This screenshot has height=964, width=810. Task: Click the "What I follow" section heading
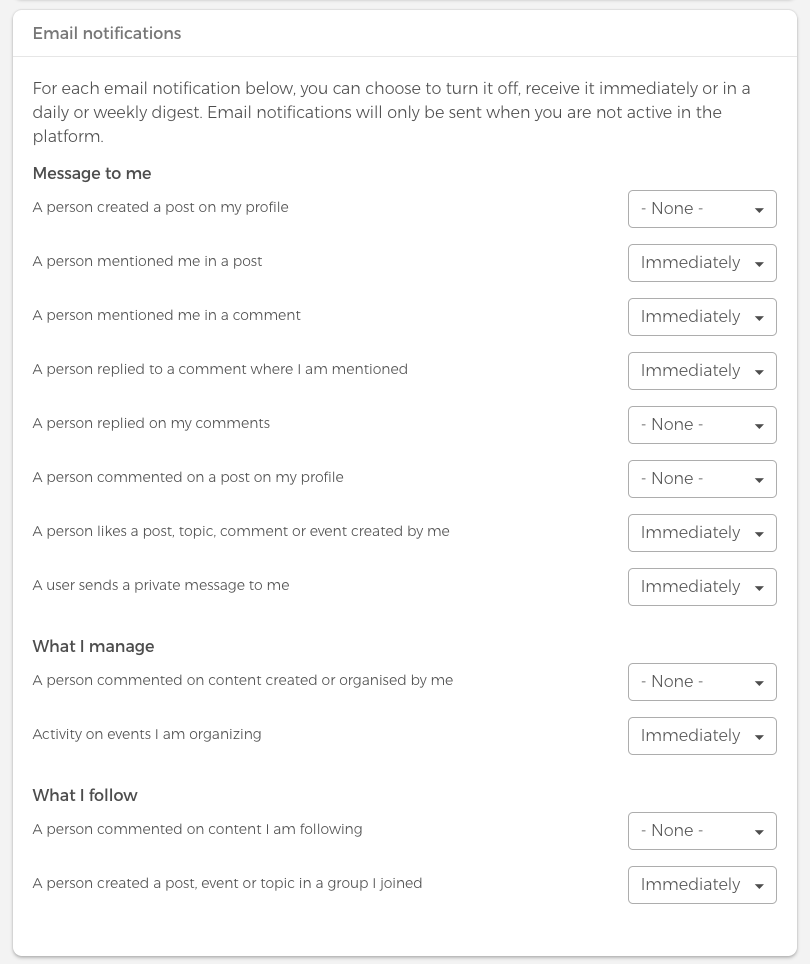point(85,795)
